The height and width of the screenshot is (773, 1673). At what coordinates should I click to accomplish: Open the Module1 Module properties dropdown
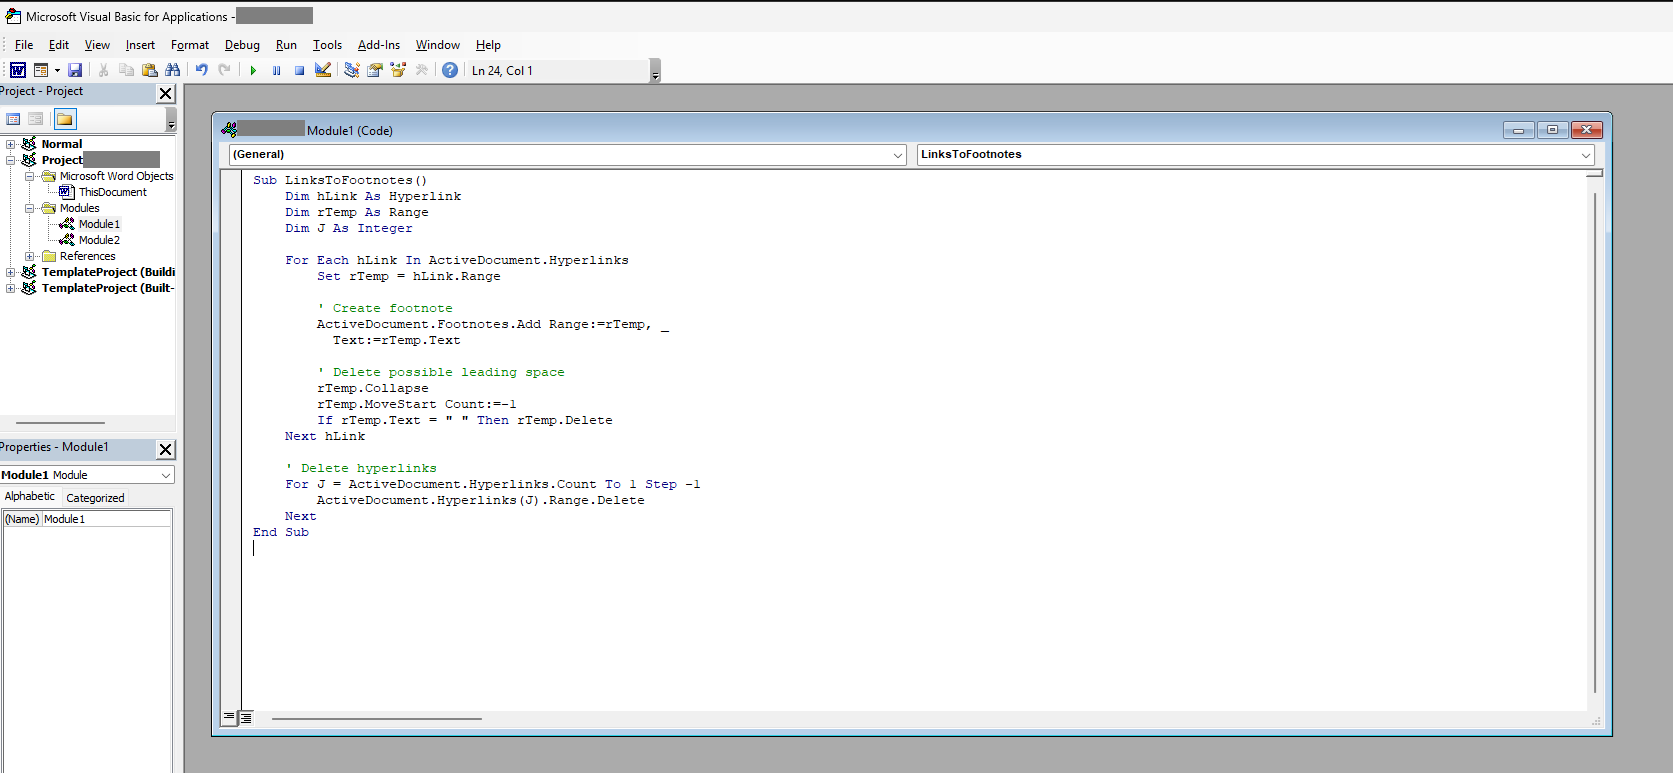pyautogui.click(x=166, y=475)
